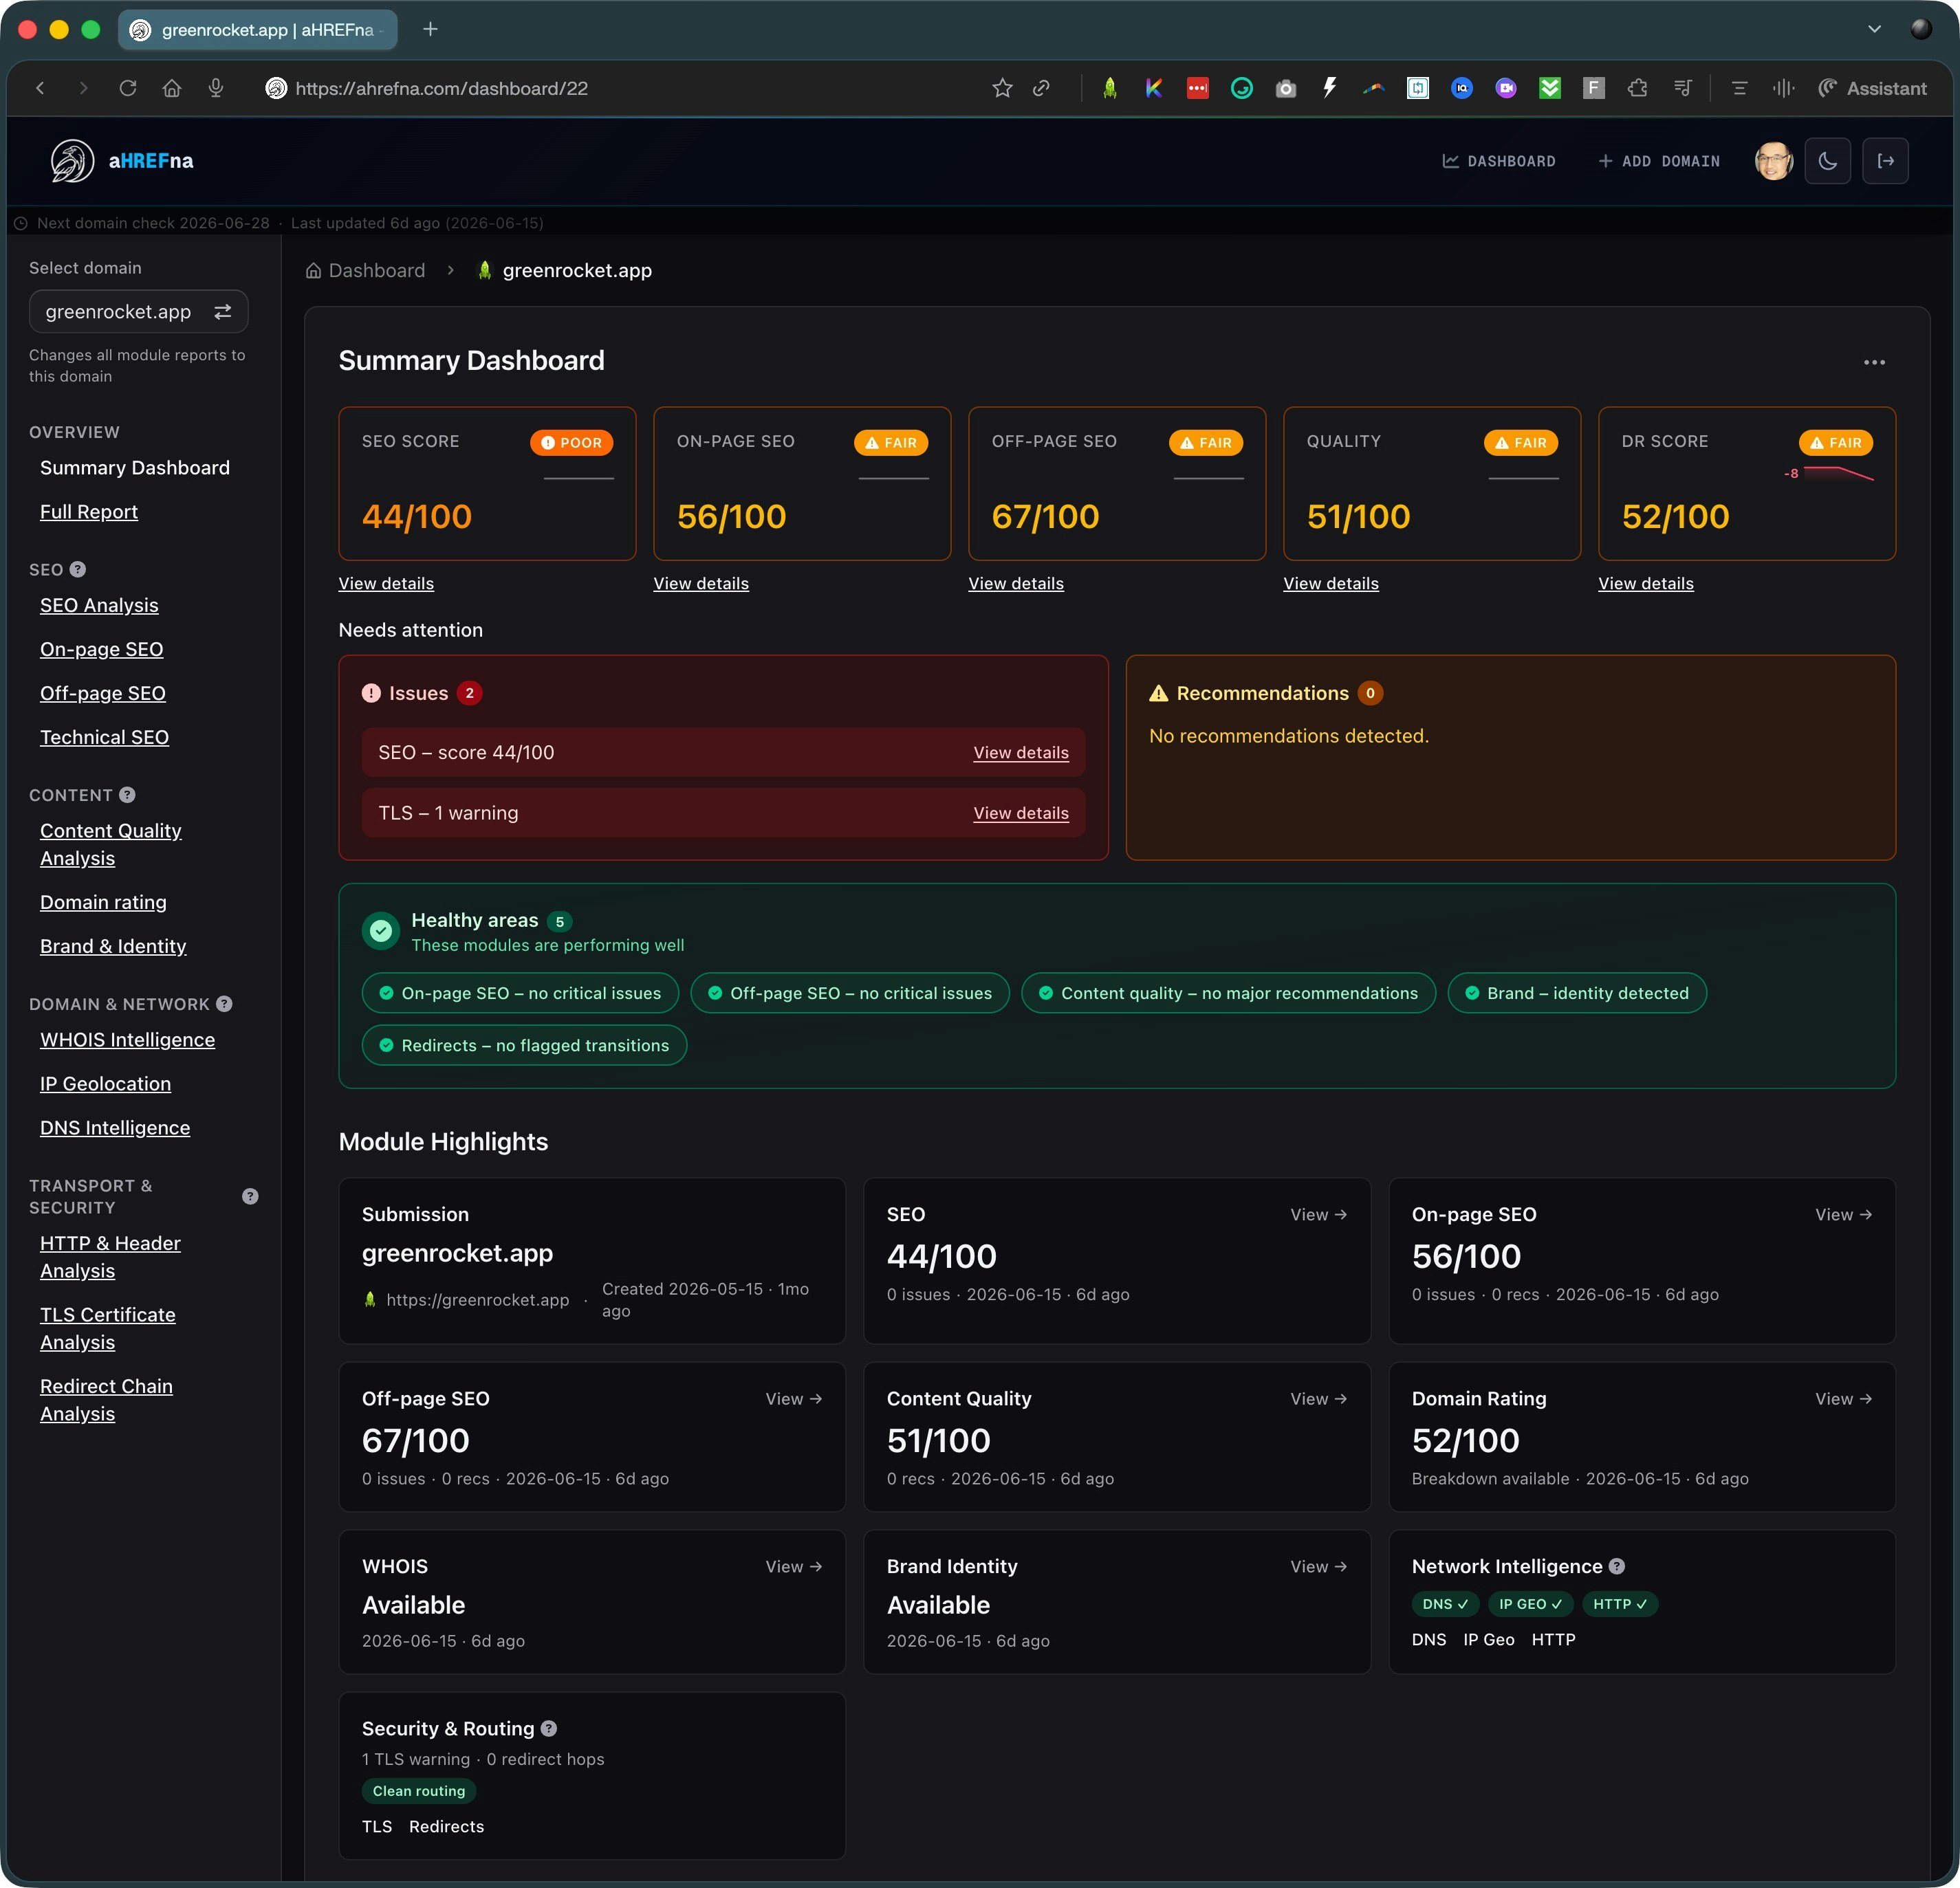Screen dimensions: 1960x1888
Task: Click the green rocket extension icon
Action: [x=1109, y=88]
